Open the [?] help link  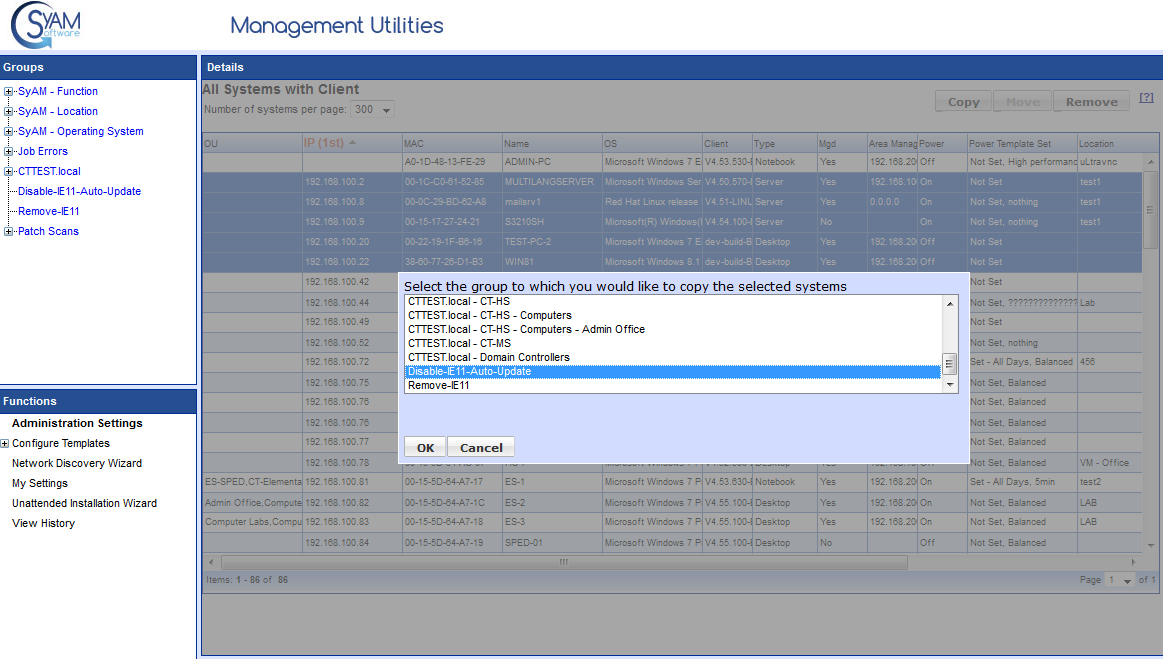click(x=1146, y=98)
